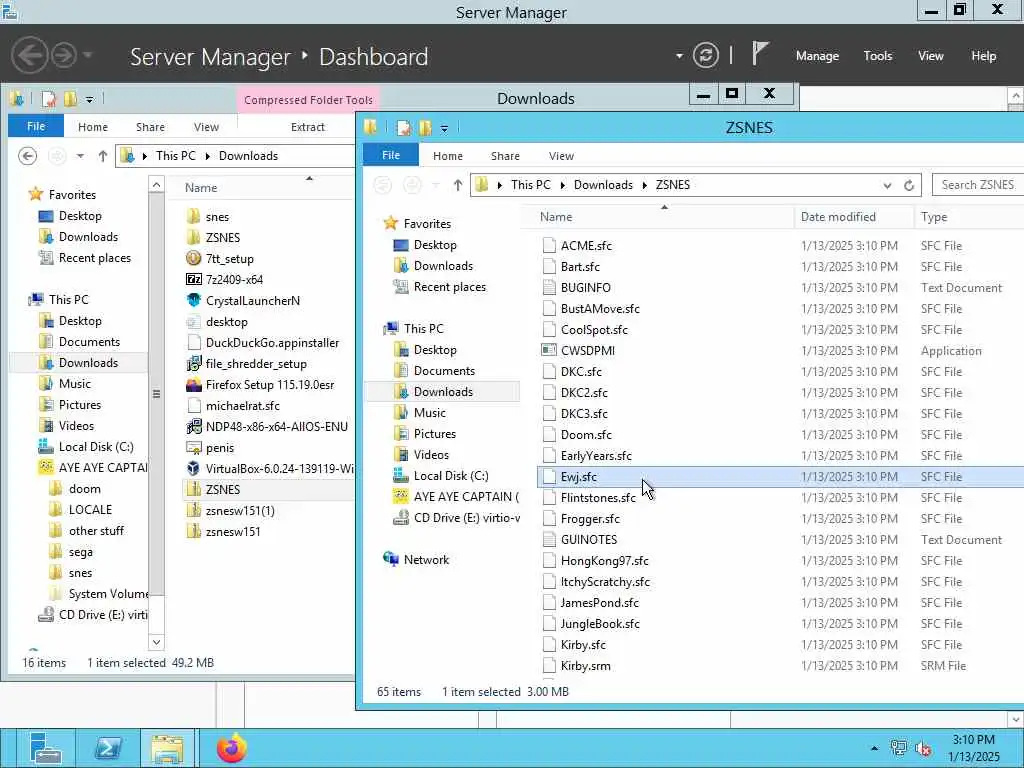Select Network in ZSNES navigation pane
Viewport: 1024px width, 768px height.
click(426, 560)
